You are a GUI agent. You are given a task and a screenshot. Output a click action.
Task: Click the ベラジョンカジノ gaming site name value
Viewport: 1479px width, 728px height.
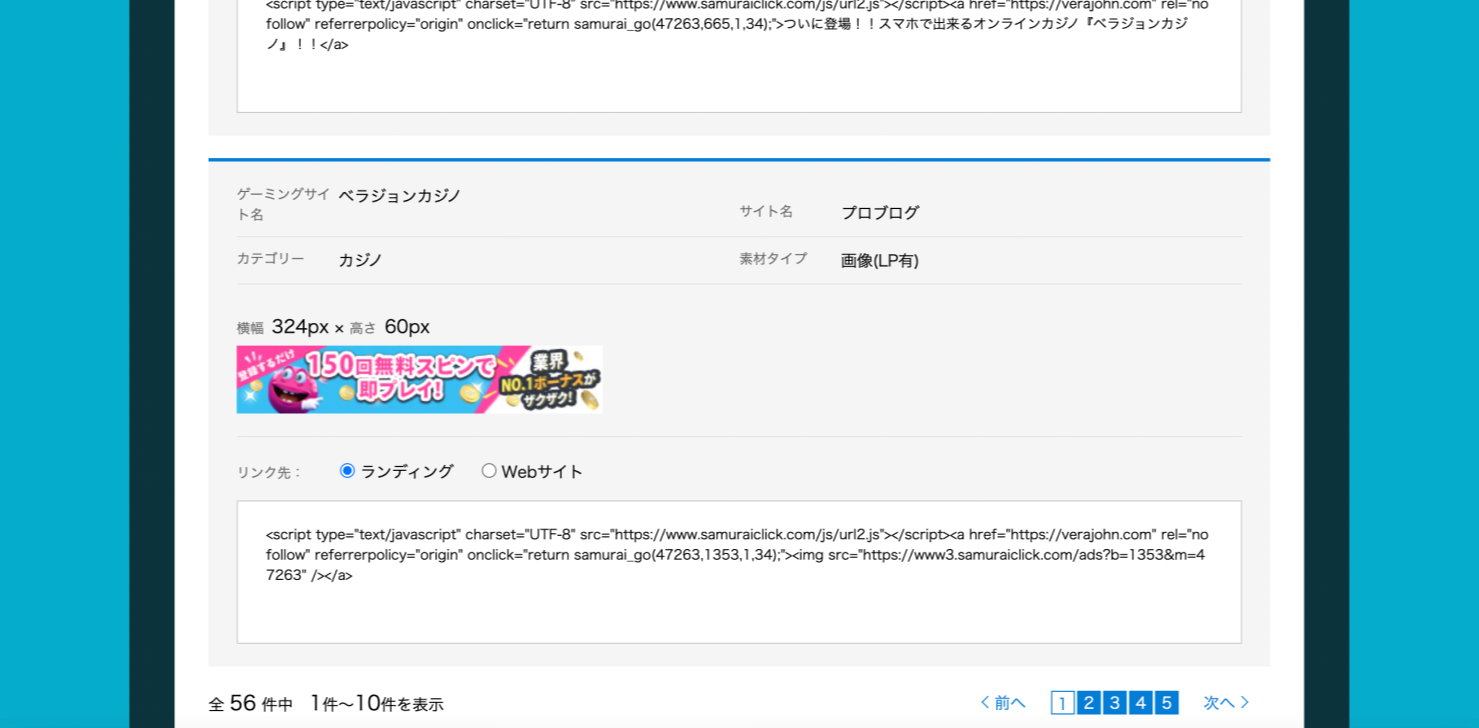click(x=400, y=196)
